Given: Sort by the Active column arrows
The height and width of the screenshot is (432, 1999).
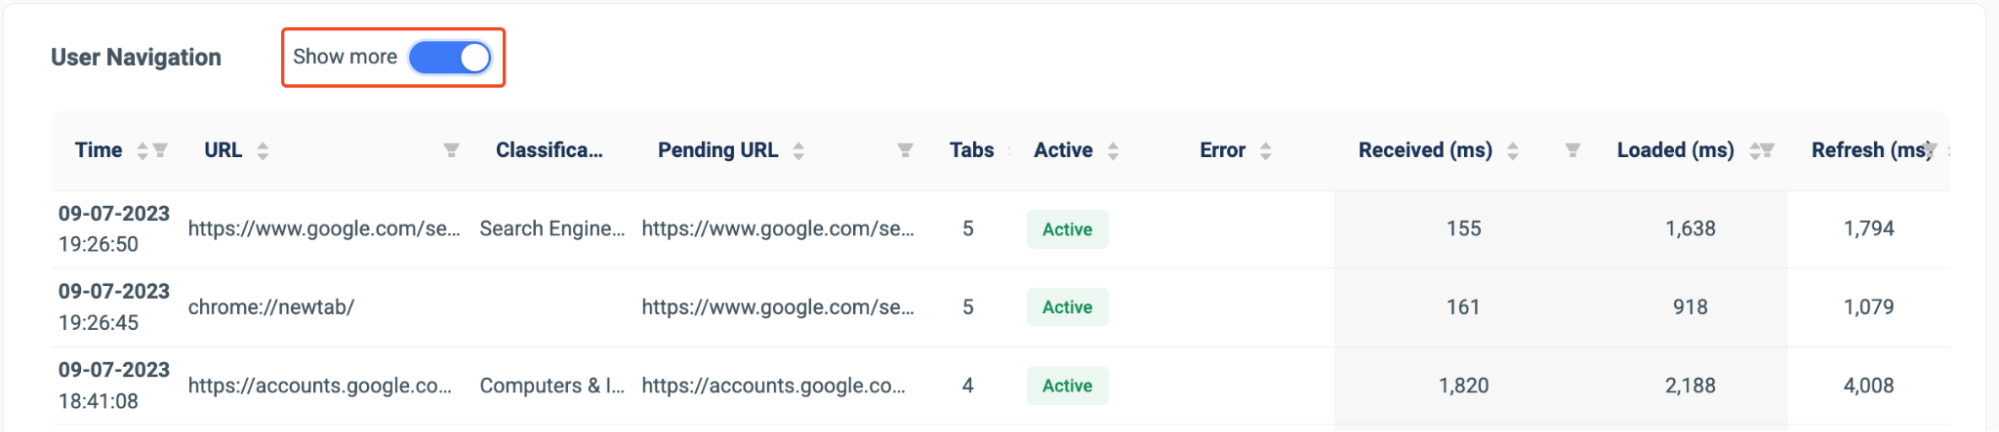Looking at the screenshot, I should [1113, 150].
